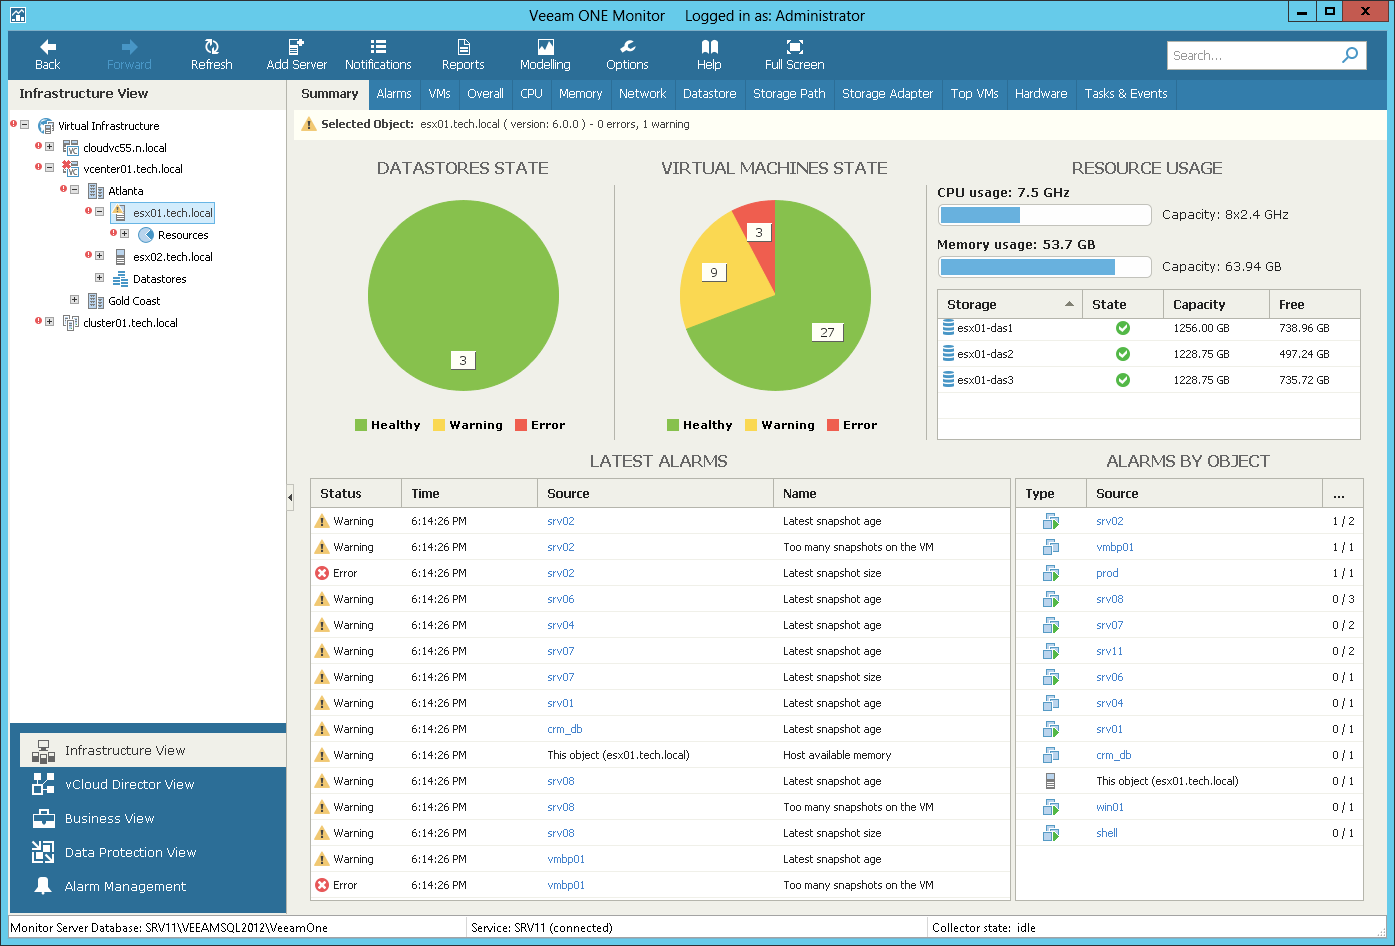
Task: Open the CPU tab
Action: click(x=531, y=94)
